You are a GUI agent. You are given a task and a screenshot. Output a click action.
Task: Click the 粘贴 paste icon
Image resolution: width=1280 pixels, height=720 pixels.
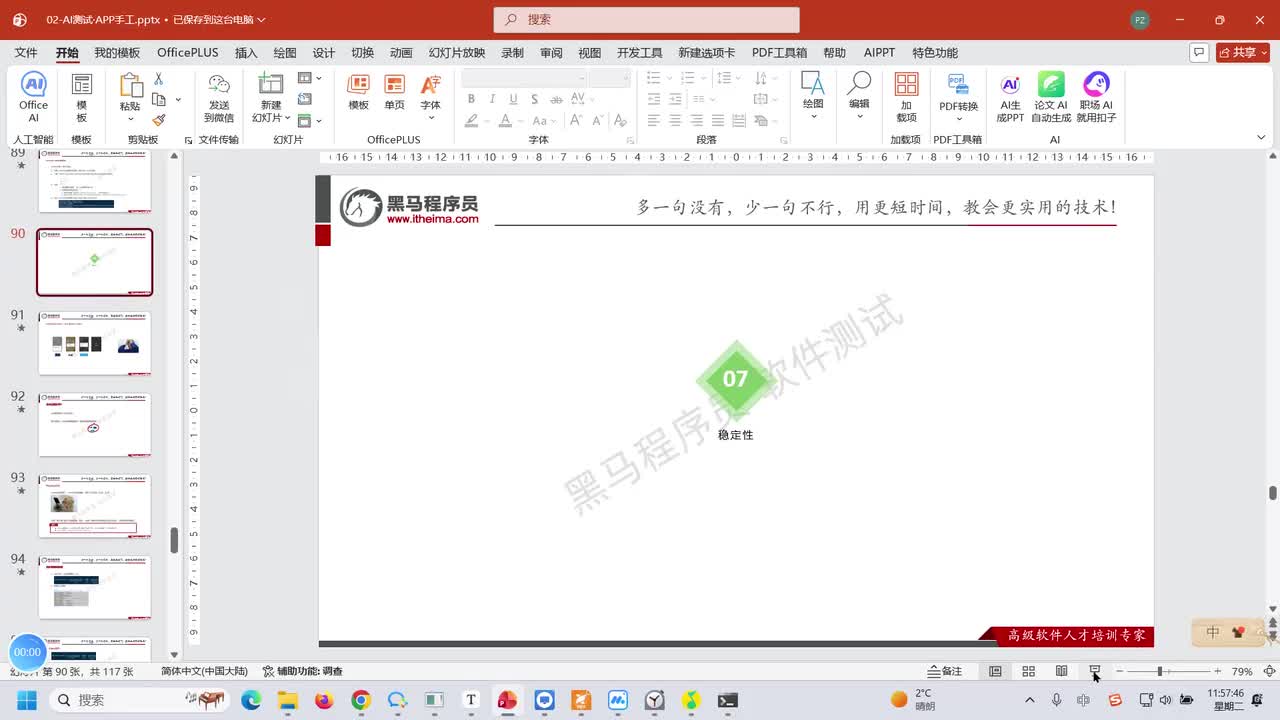pyautogui.click(x=130, y=86)
